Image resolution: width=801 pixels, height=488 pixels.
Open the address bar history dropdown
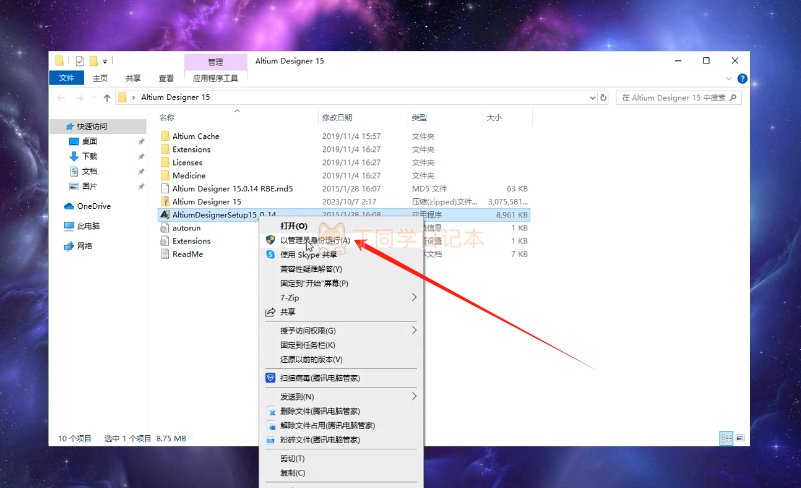(x=593, y=98)
